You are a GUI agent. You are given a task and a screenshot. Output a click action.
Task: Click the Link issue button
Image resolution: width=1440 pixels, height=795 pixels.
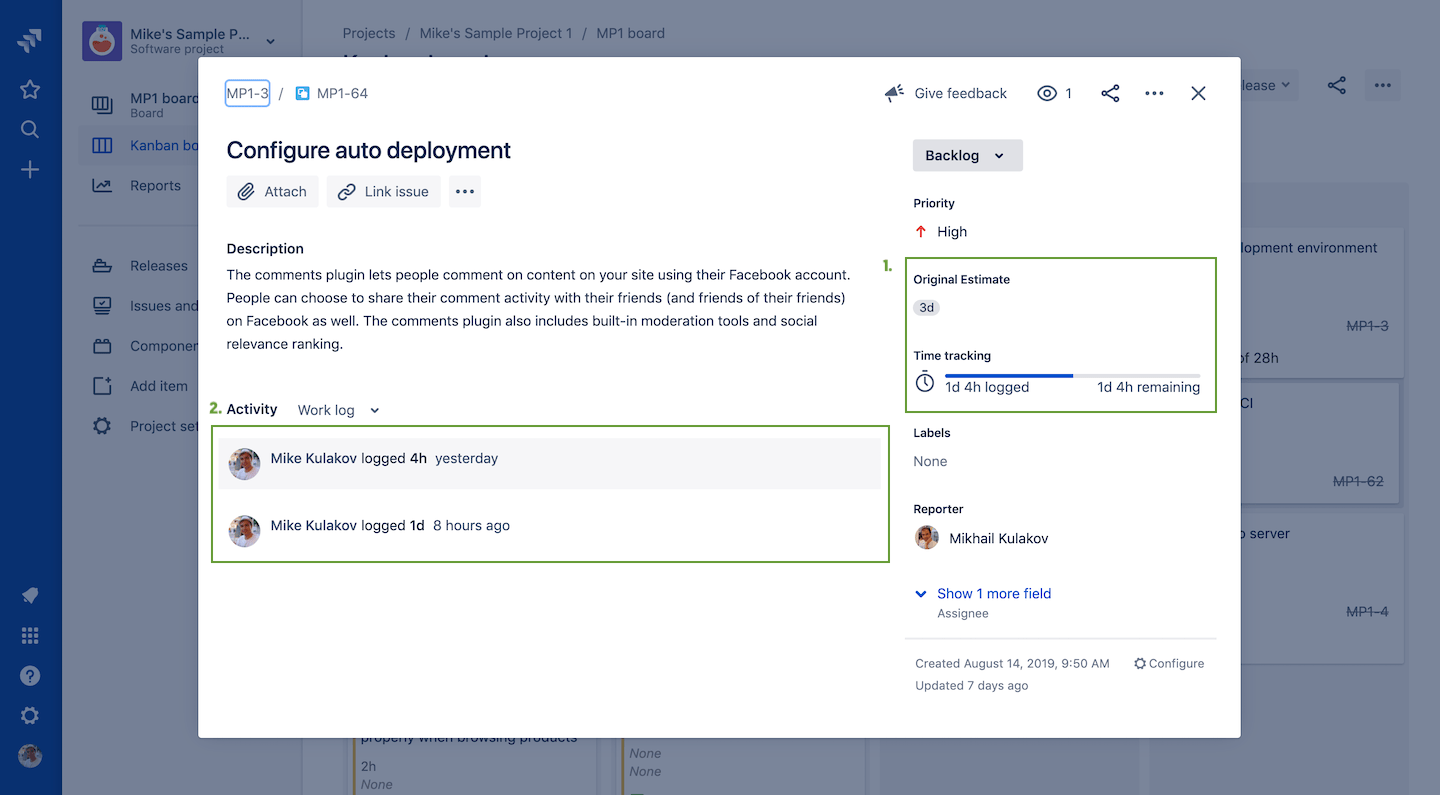point(384,192)
